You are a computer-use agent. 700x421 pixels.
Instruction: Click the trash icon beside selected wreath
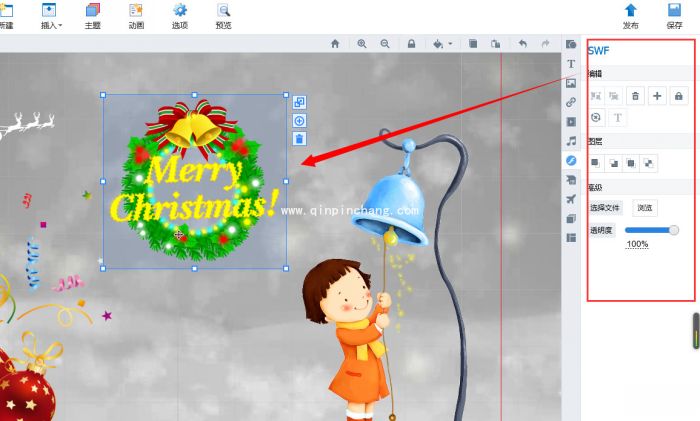click(x=299, y=139)
